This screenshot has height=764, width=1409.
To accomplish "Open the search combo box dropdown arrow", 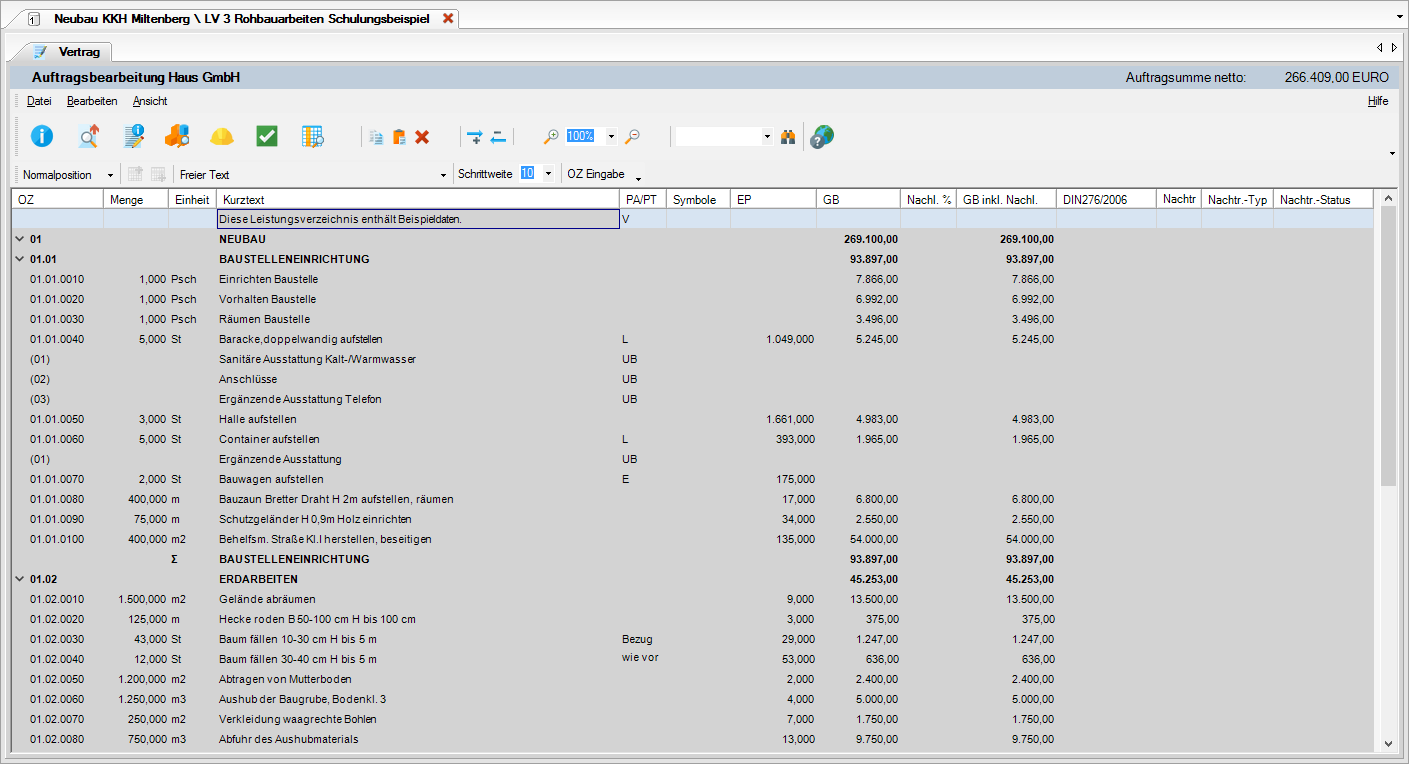I will (x=767, y=137).
